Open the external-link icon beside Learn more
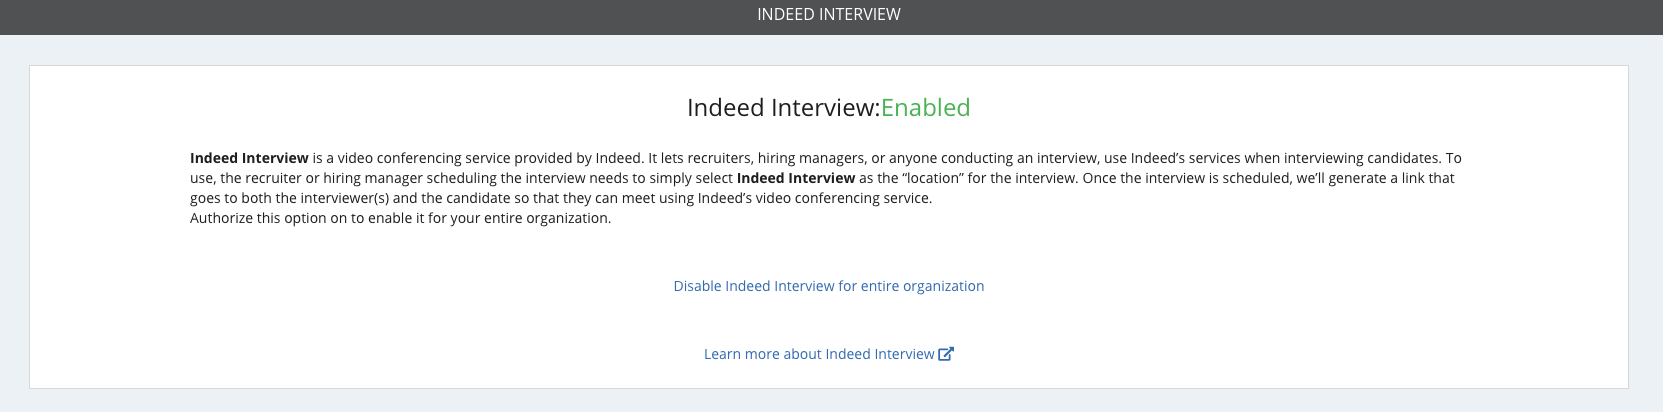 click(946, 354)
